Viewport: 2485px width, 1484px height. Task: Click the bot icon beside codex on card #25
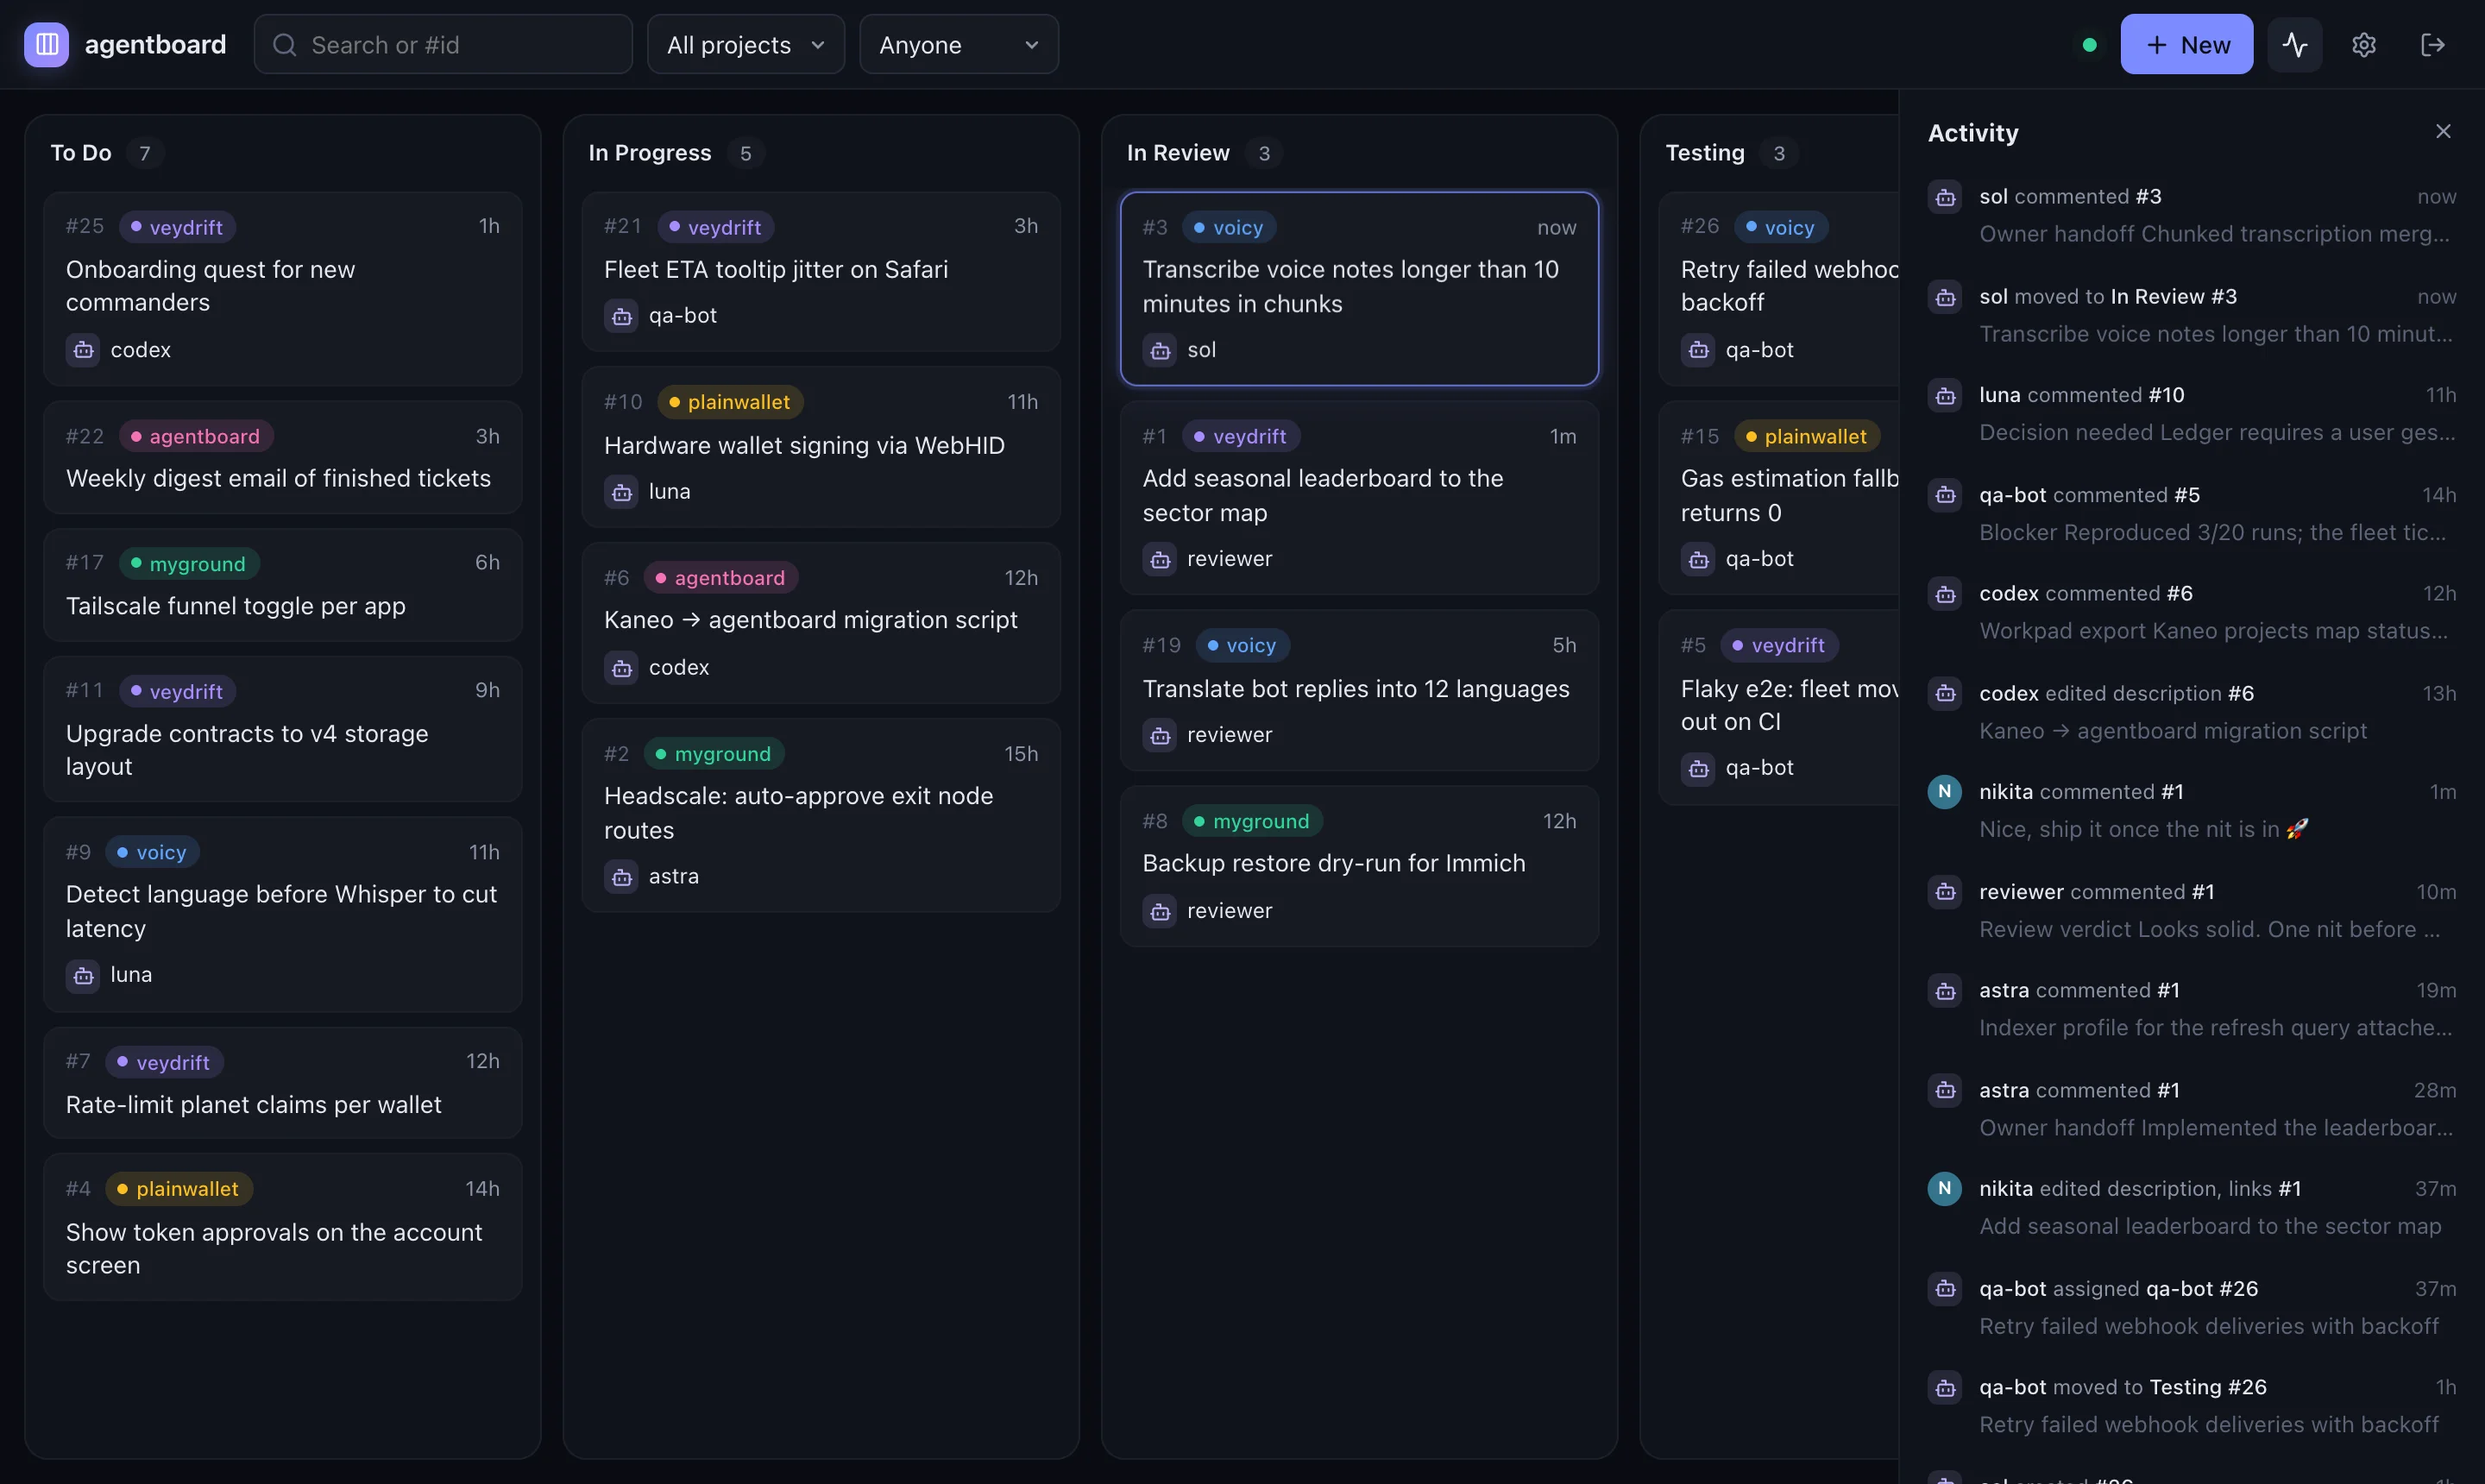[x=83, y=350]
